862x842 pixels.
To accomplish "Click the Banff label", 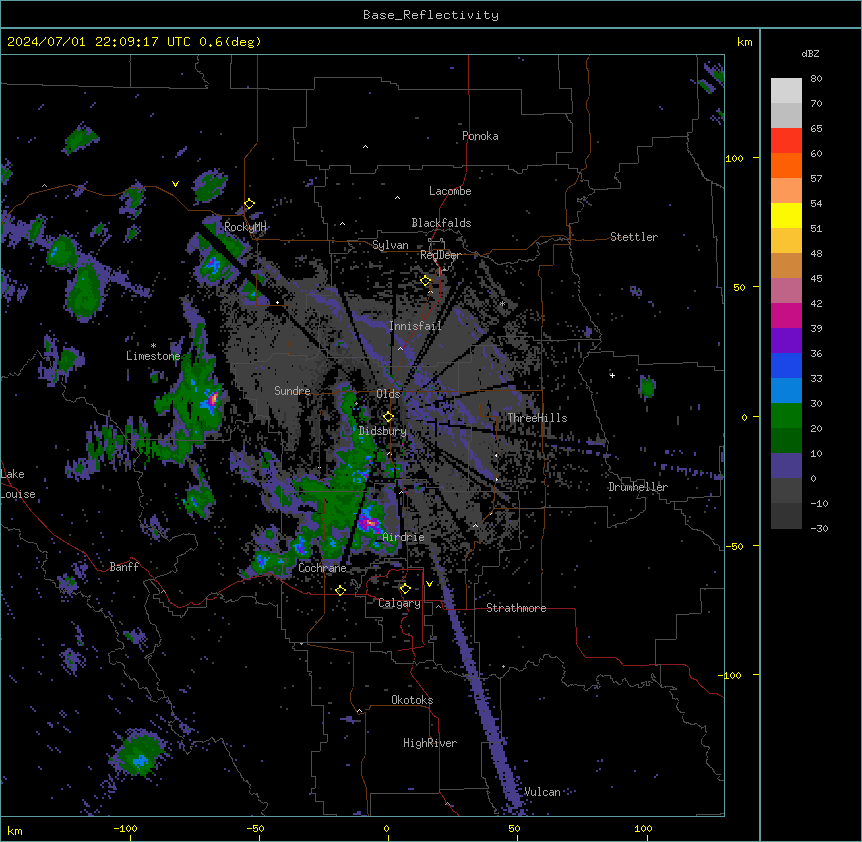I will [124, 567].
